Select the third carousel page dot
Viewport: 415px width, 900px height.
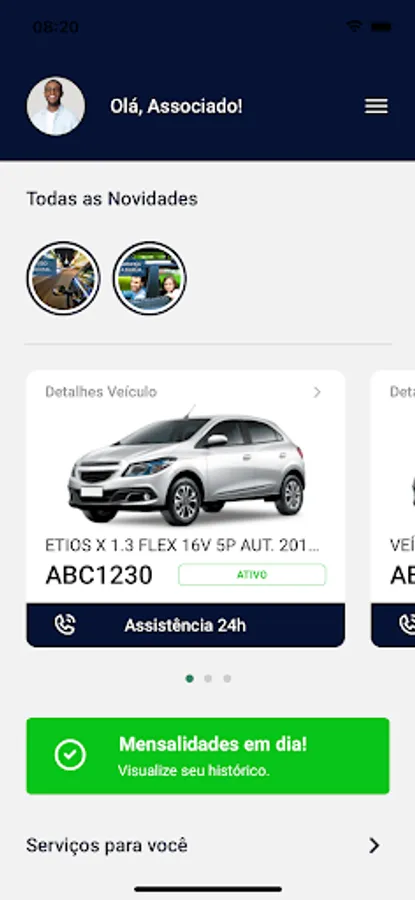point(227,678)
